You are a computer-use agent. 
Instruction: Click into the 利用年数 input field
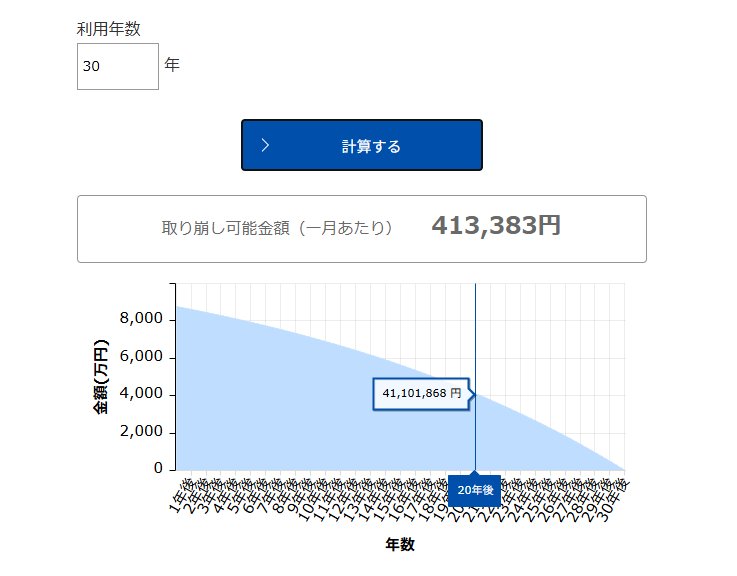point(117,66)
